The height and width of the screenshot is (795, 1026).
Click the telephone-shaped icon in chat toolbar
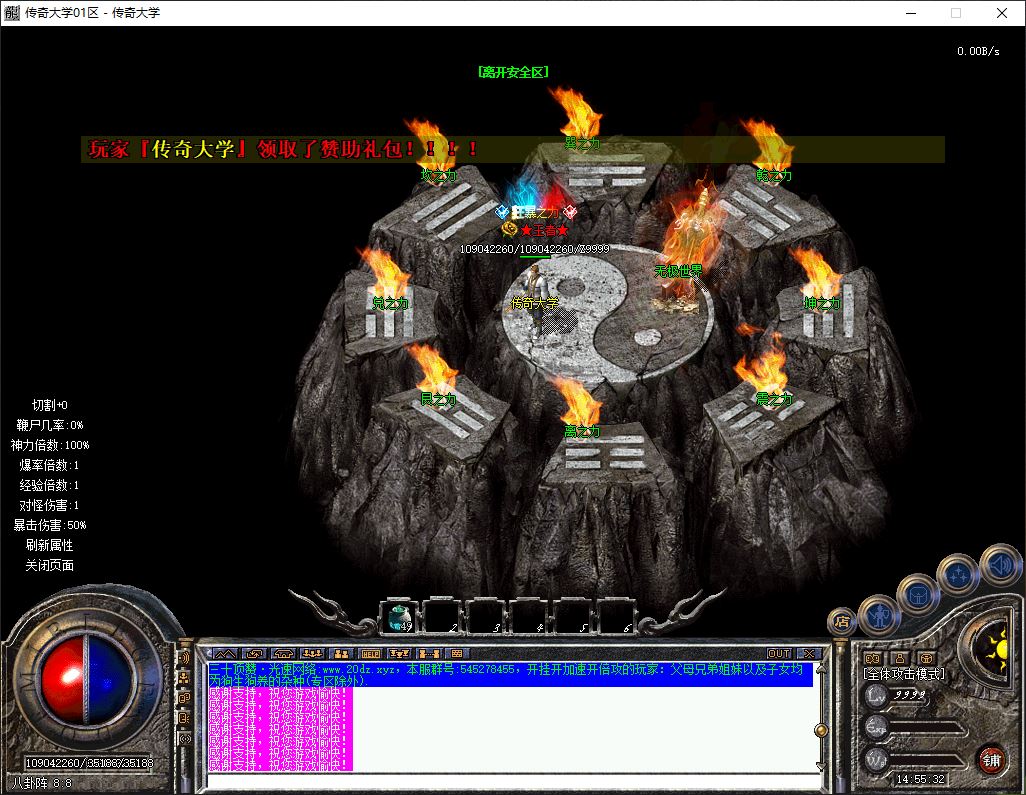[283, 653]
